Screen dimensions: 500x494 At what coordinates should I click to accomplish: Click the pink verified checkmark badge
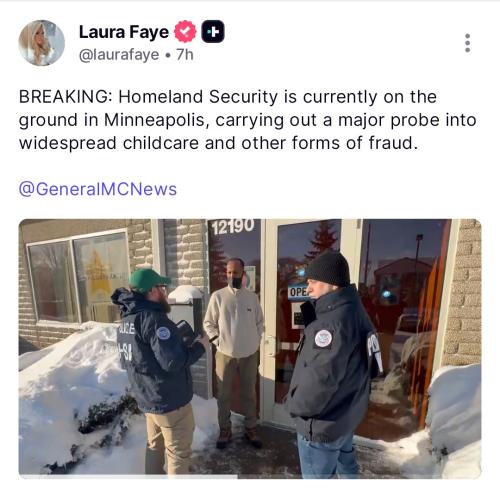[x=185, y=32]
